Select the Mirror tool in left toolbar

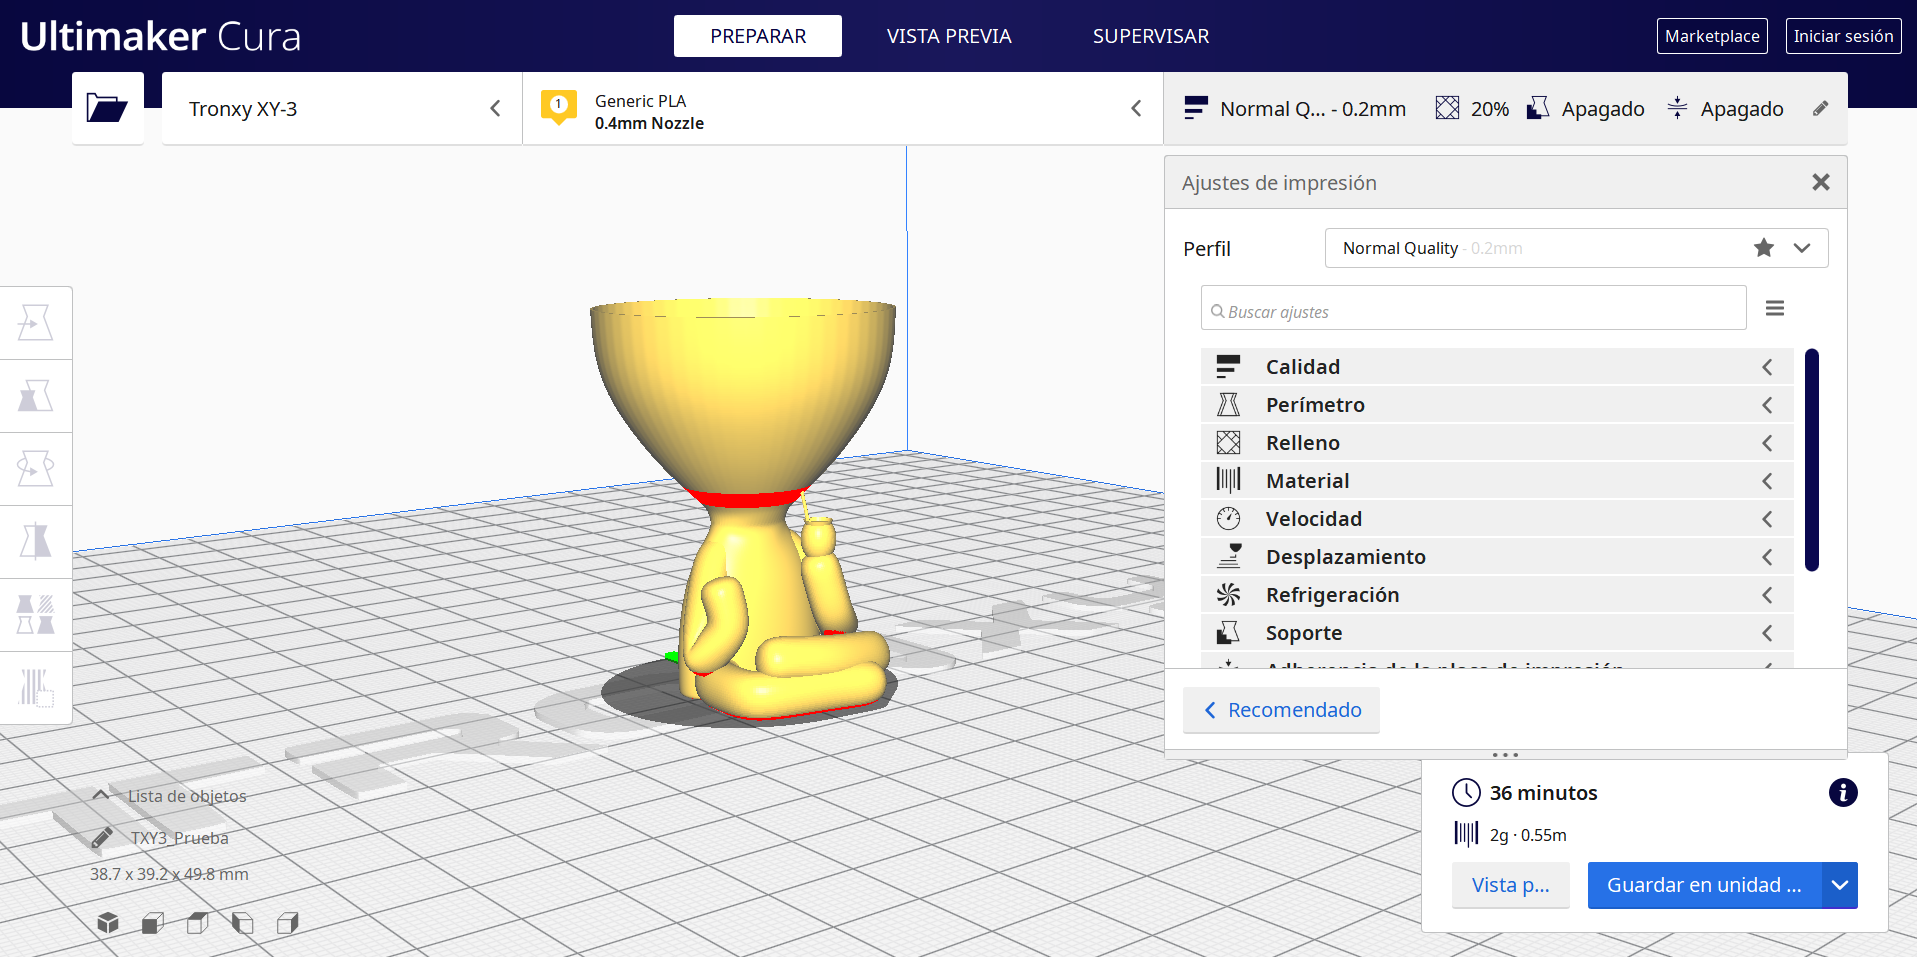(36, 542)
